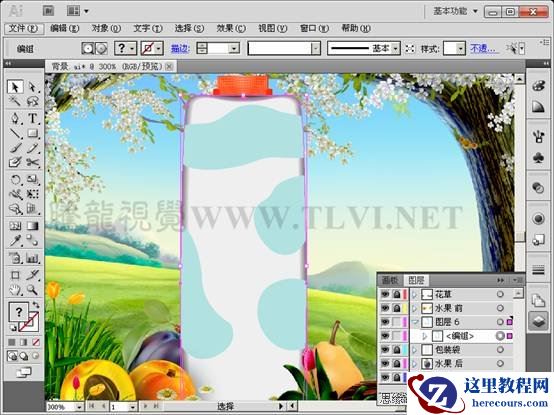Select the Scale tool

pyautogui.click(x=32, y=179)
